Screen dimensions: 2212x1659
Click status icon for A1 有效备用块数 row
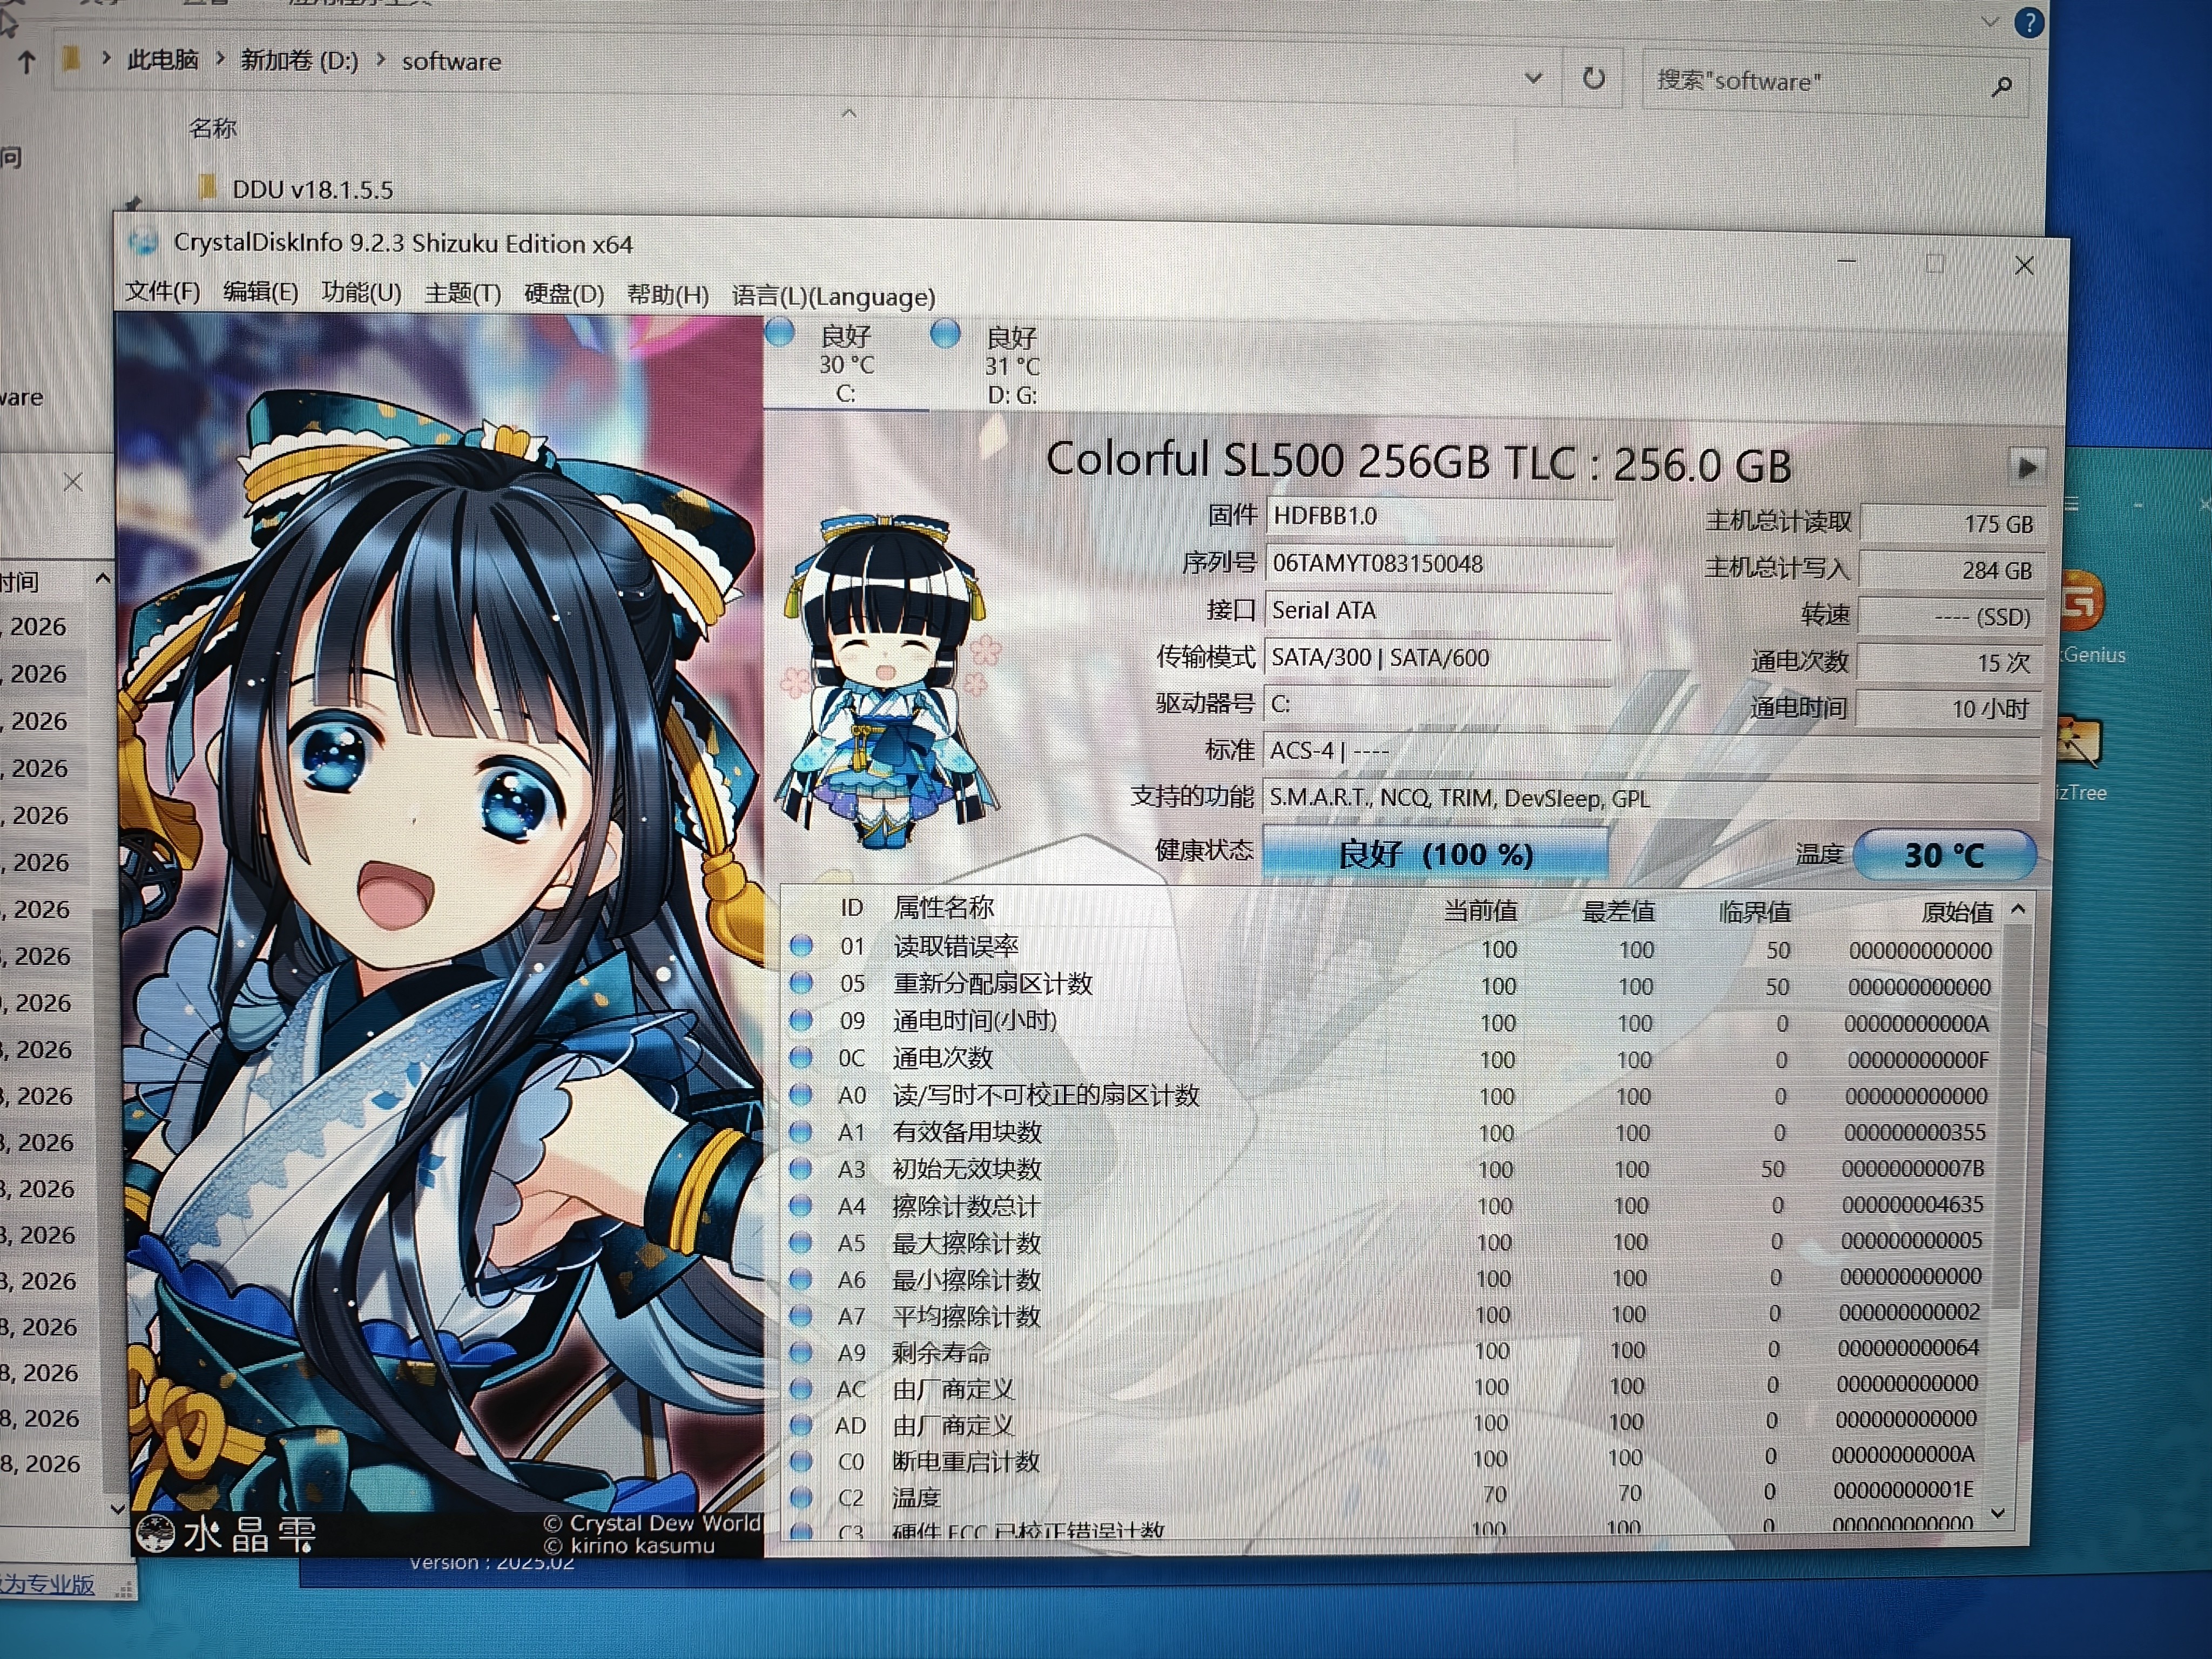801,1131
